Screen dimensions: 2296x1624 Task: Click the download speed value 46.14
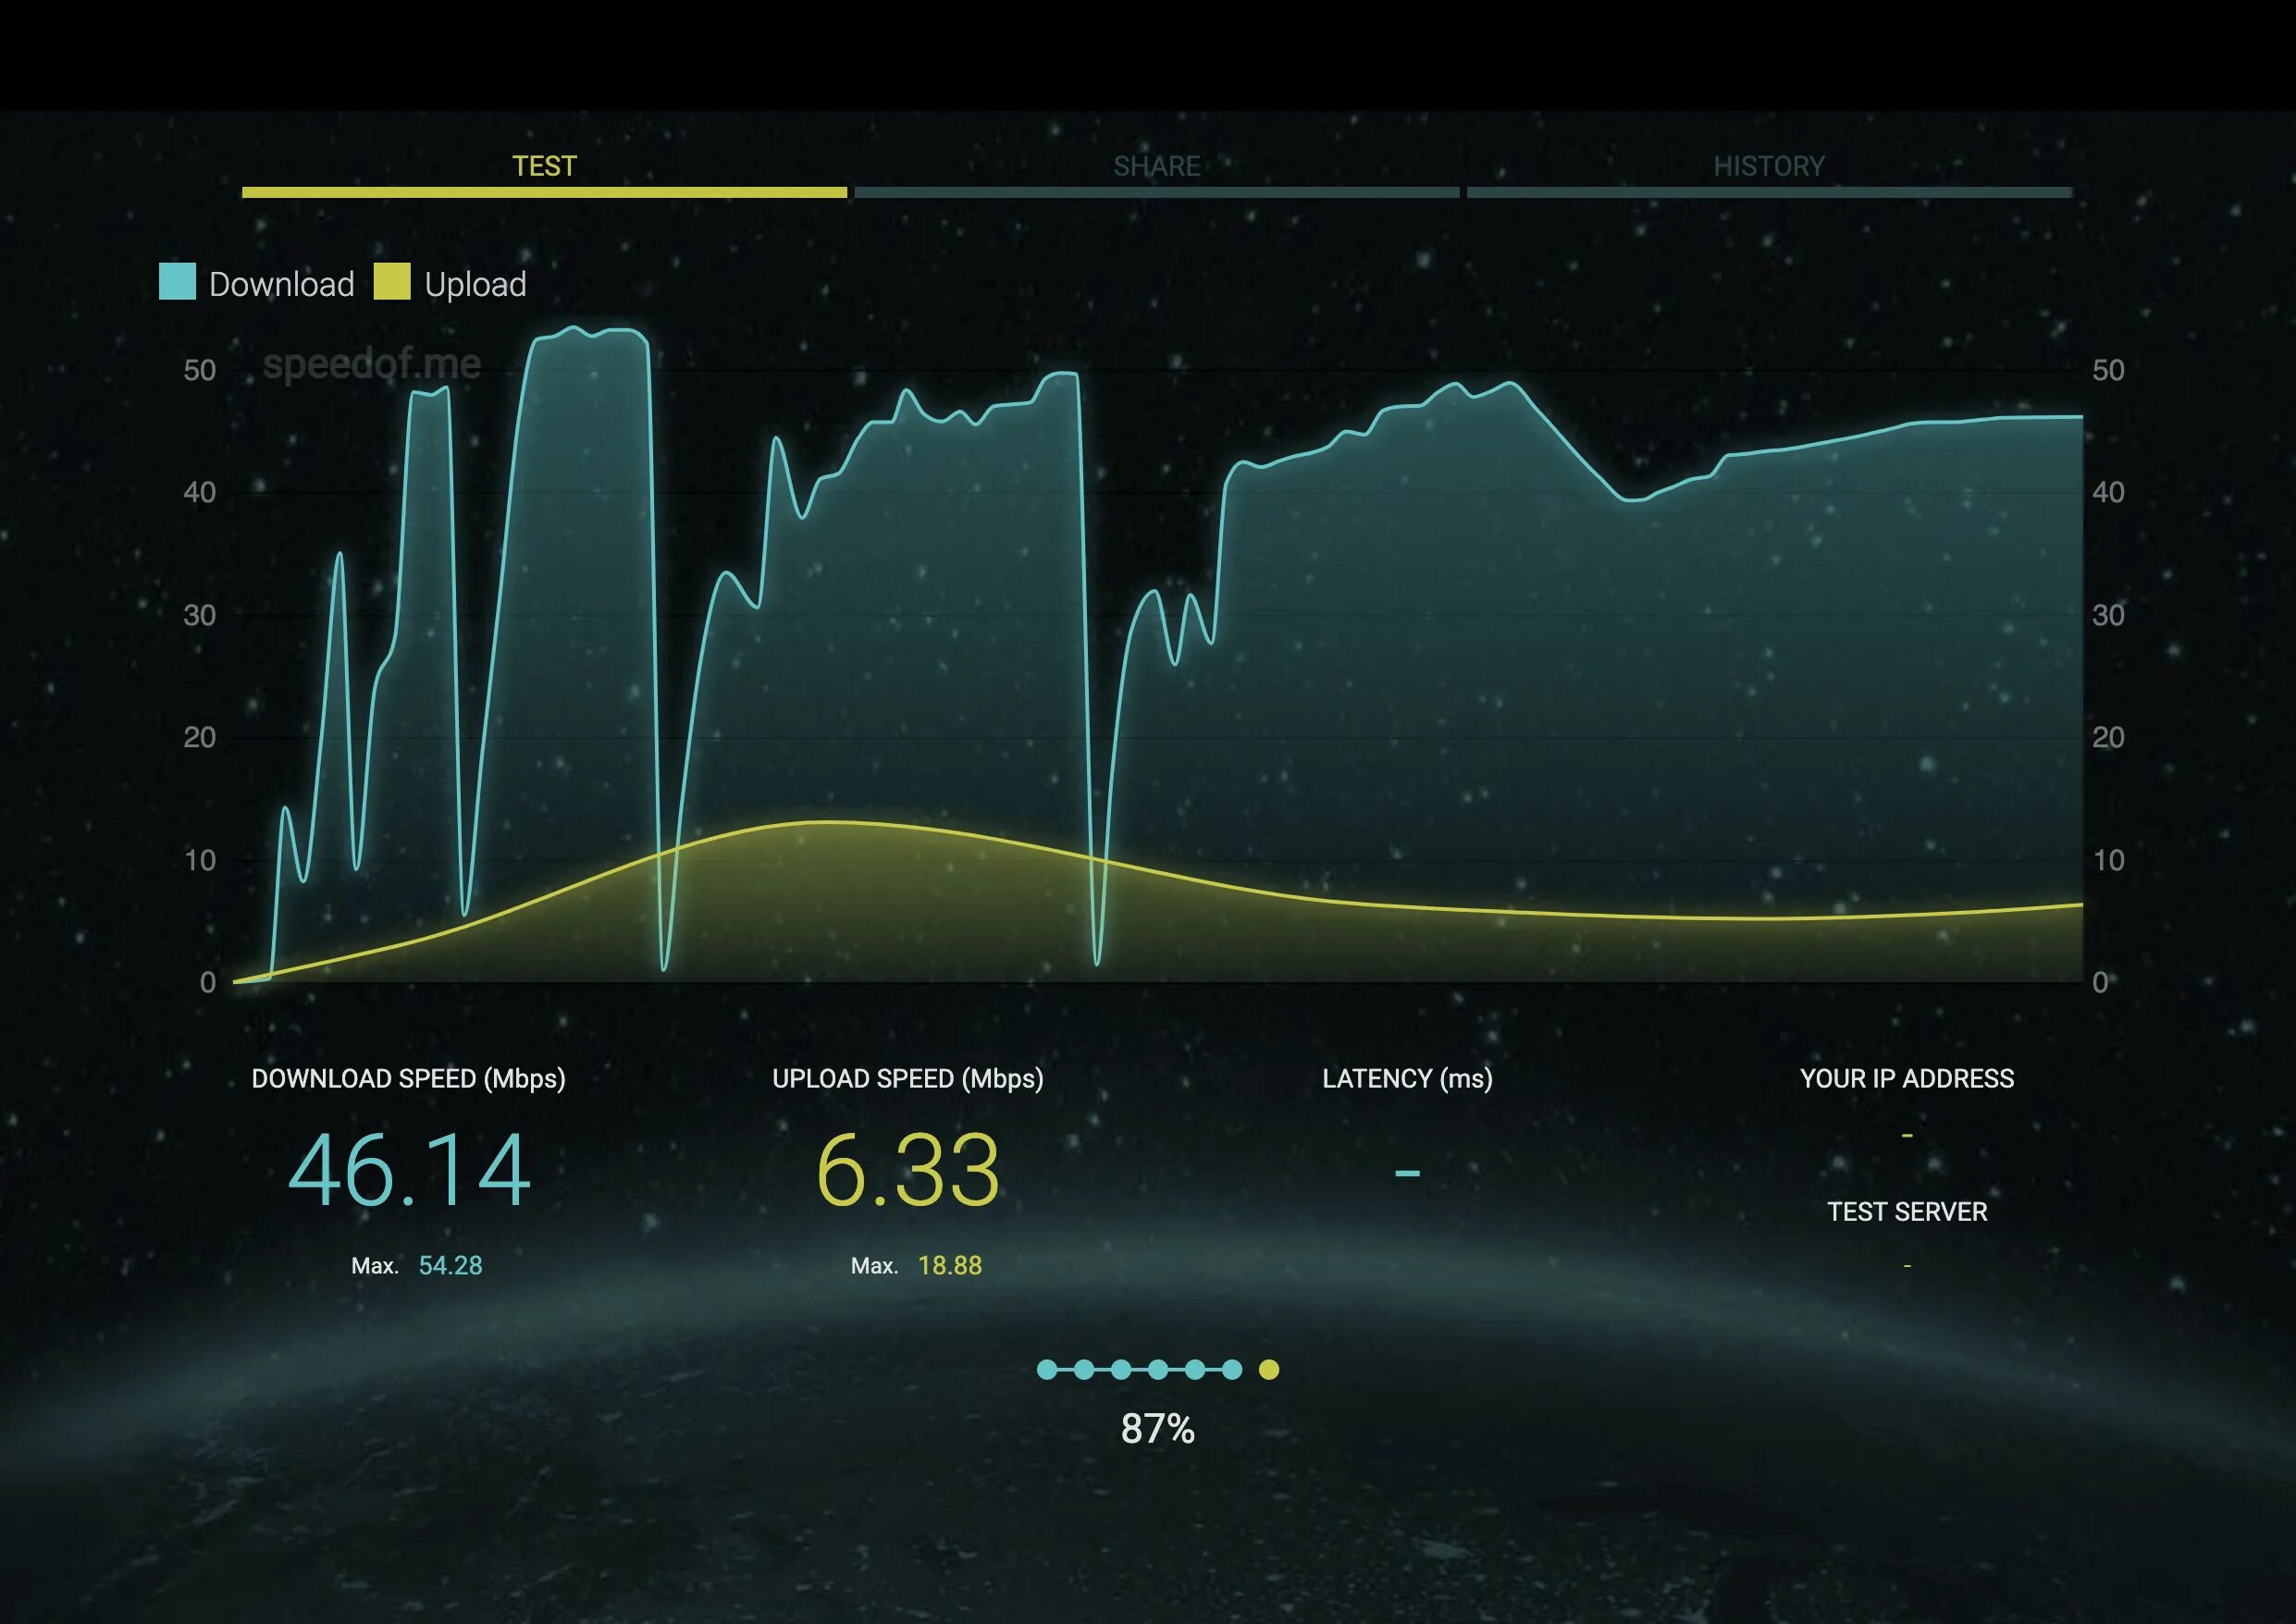[x=409, y=1170]
